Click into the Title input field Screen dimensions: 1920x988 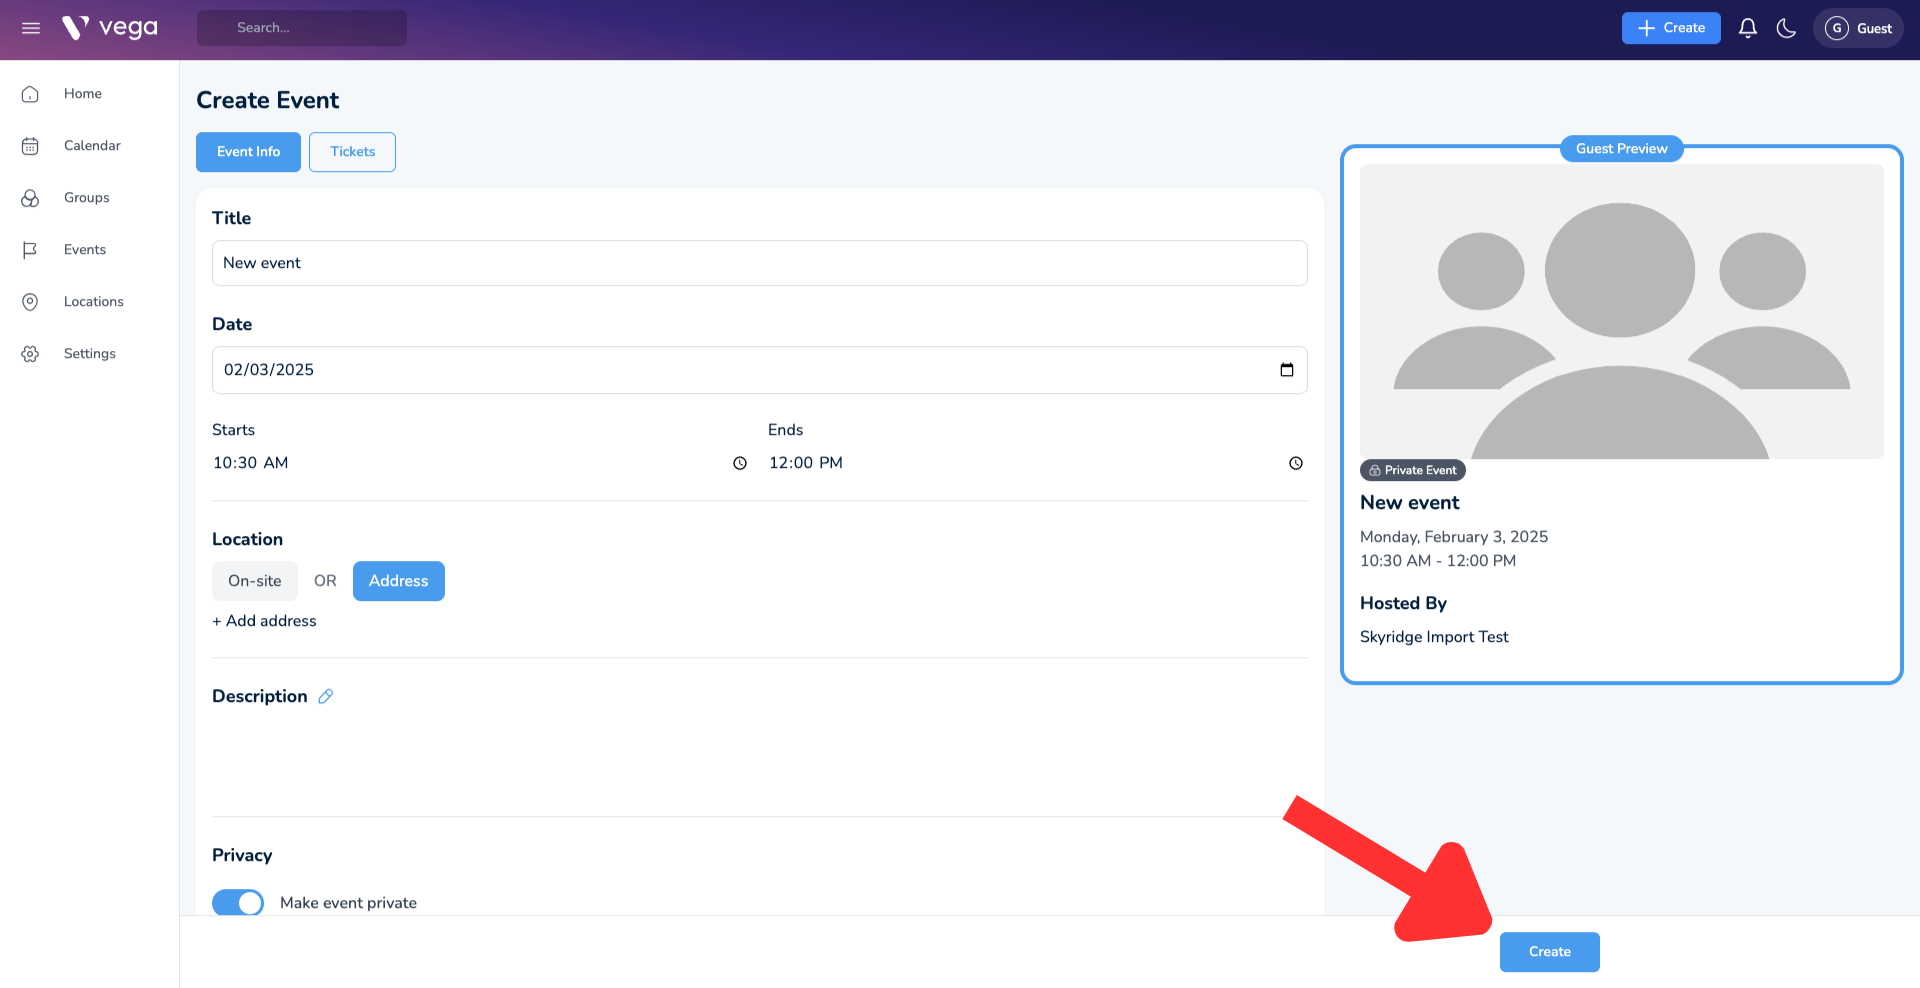pos(759,263)
